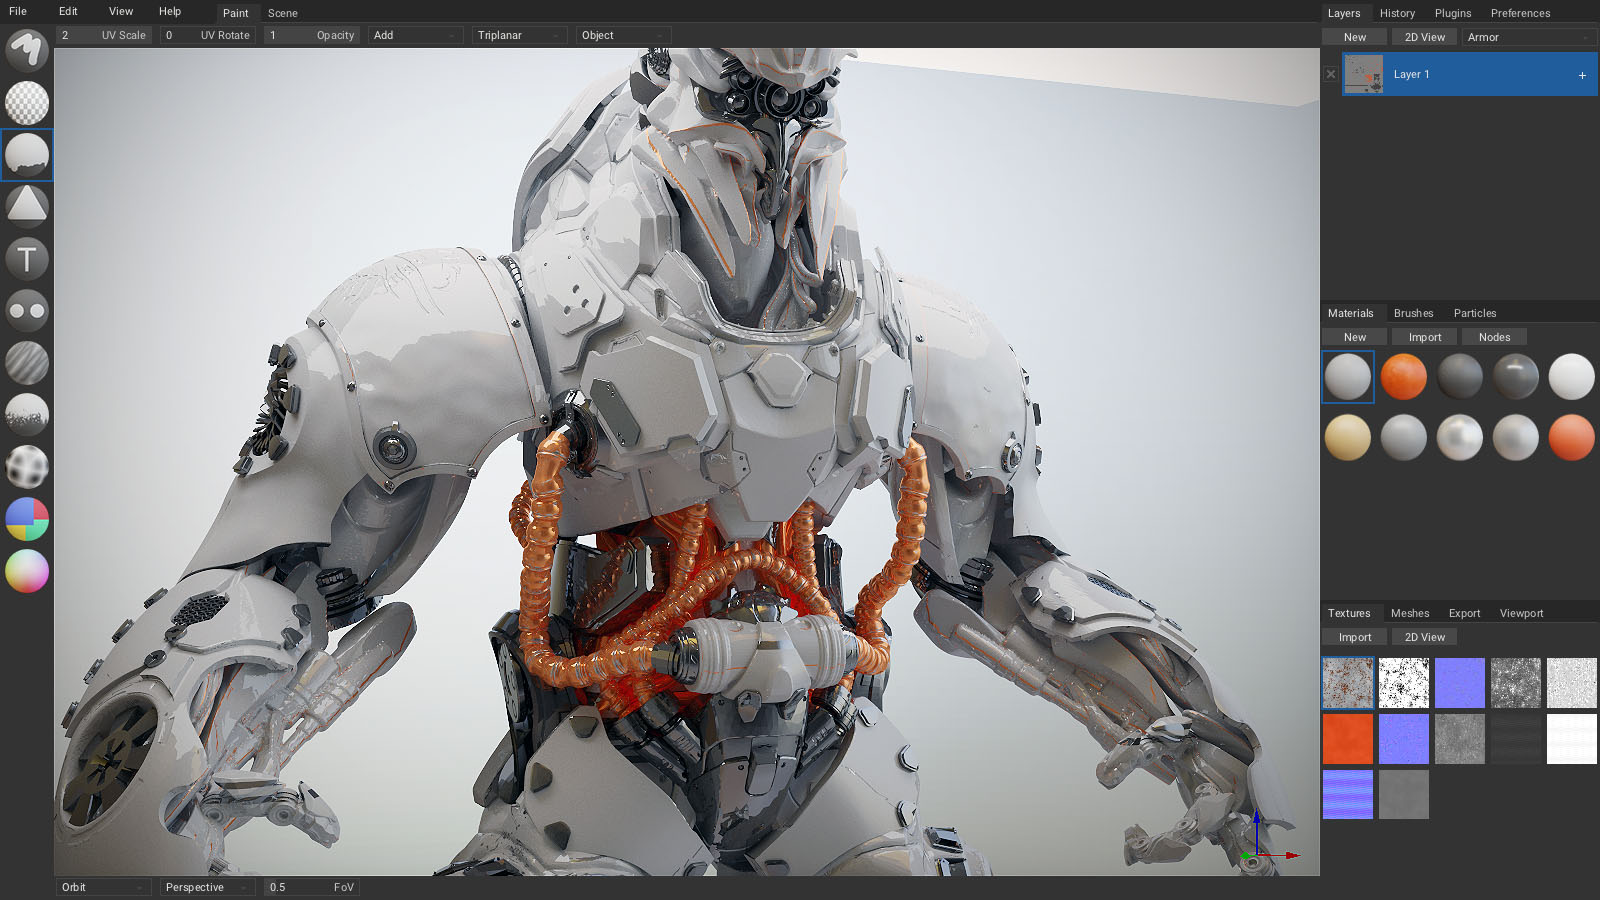Screen dimensions: 1600x900
Task: Expand the Armor mesh selector dropdown
Action: (1528, 36)
